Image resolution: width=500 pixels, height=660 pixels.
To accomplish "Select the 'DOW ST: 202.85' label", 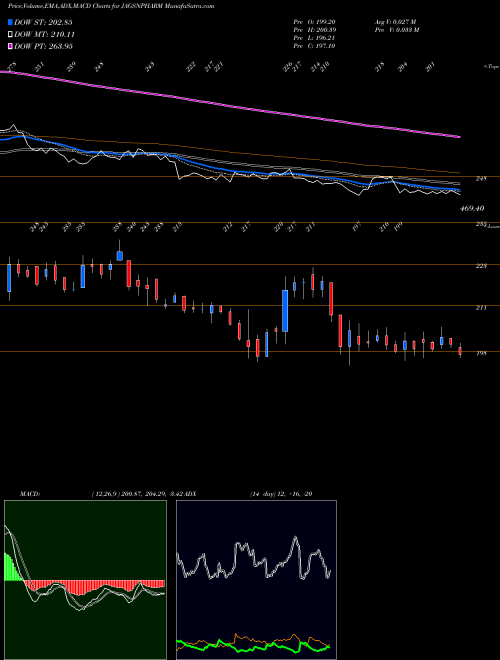I will coord(43,22).
